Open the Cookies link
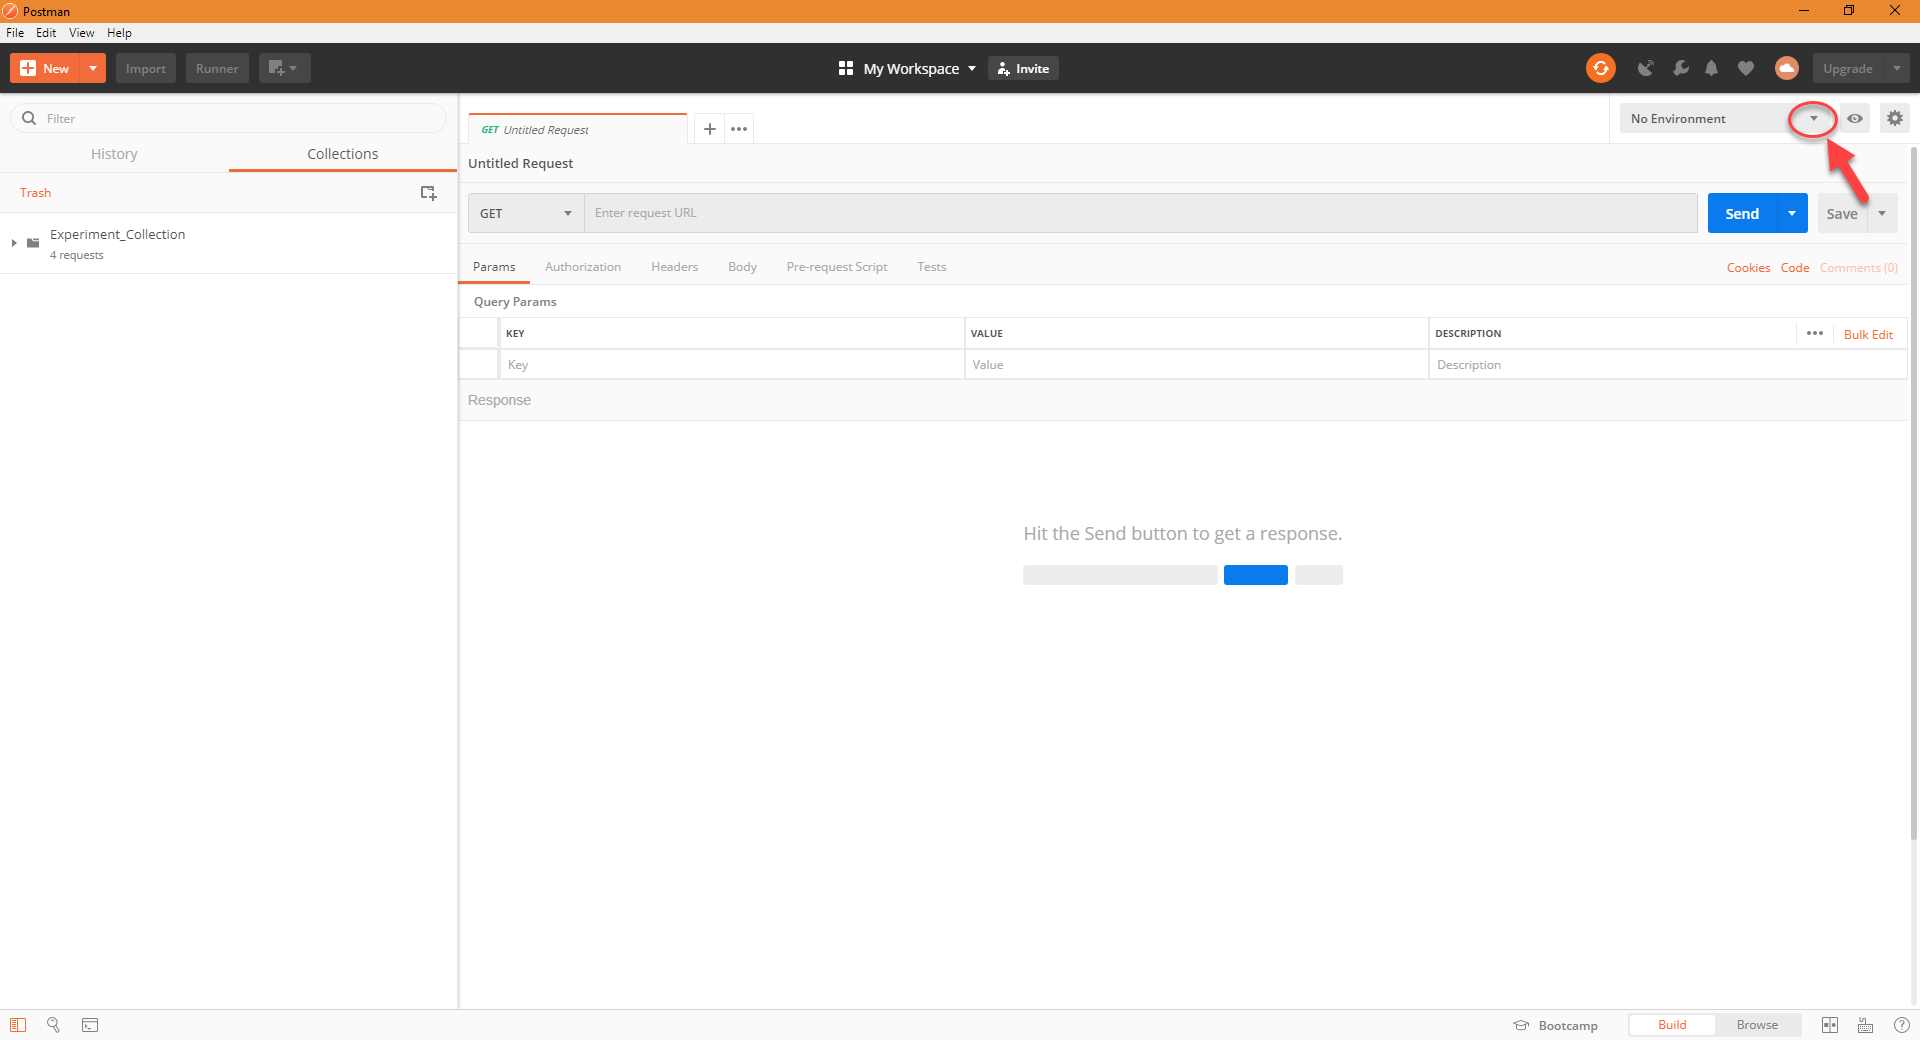The width and height of the screenshot is (1920, 1040). pos(1748,268)
